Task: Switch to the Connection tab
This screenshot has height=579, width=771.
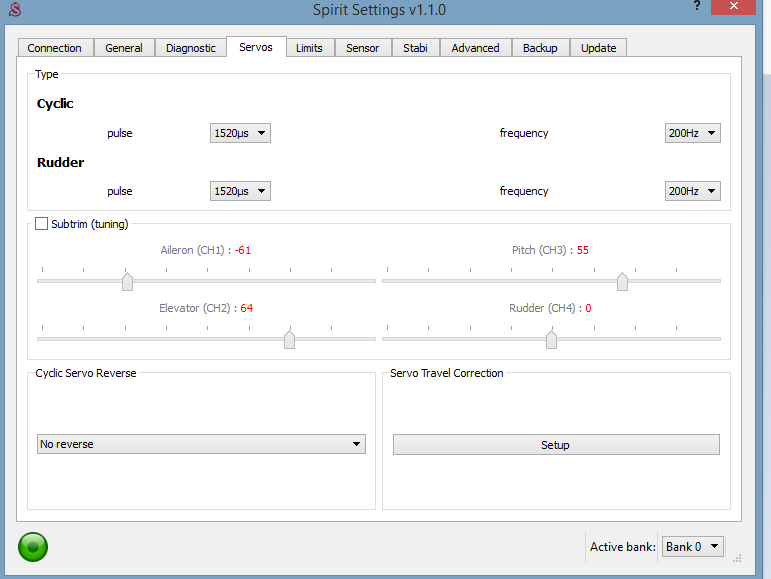Action: [x=55, y=48]
